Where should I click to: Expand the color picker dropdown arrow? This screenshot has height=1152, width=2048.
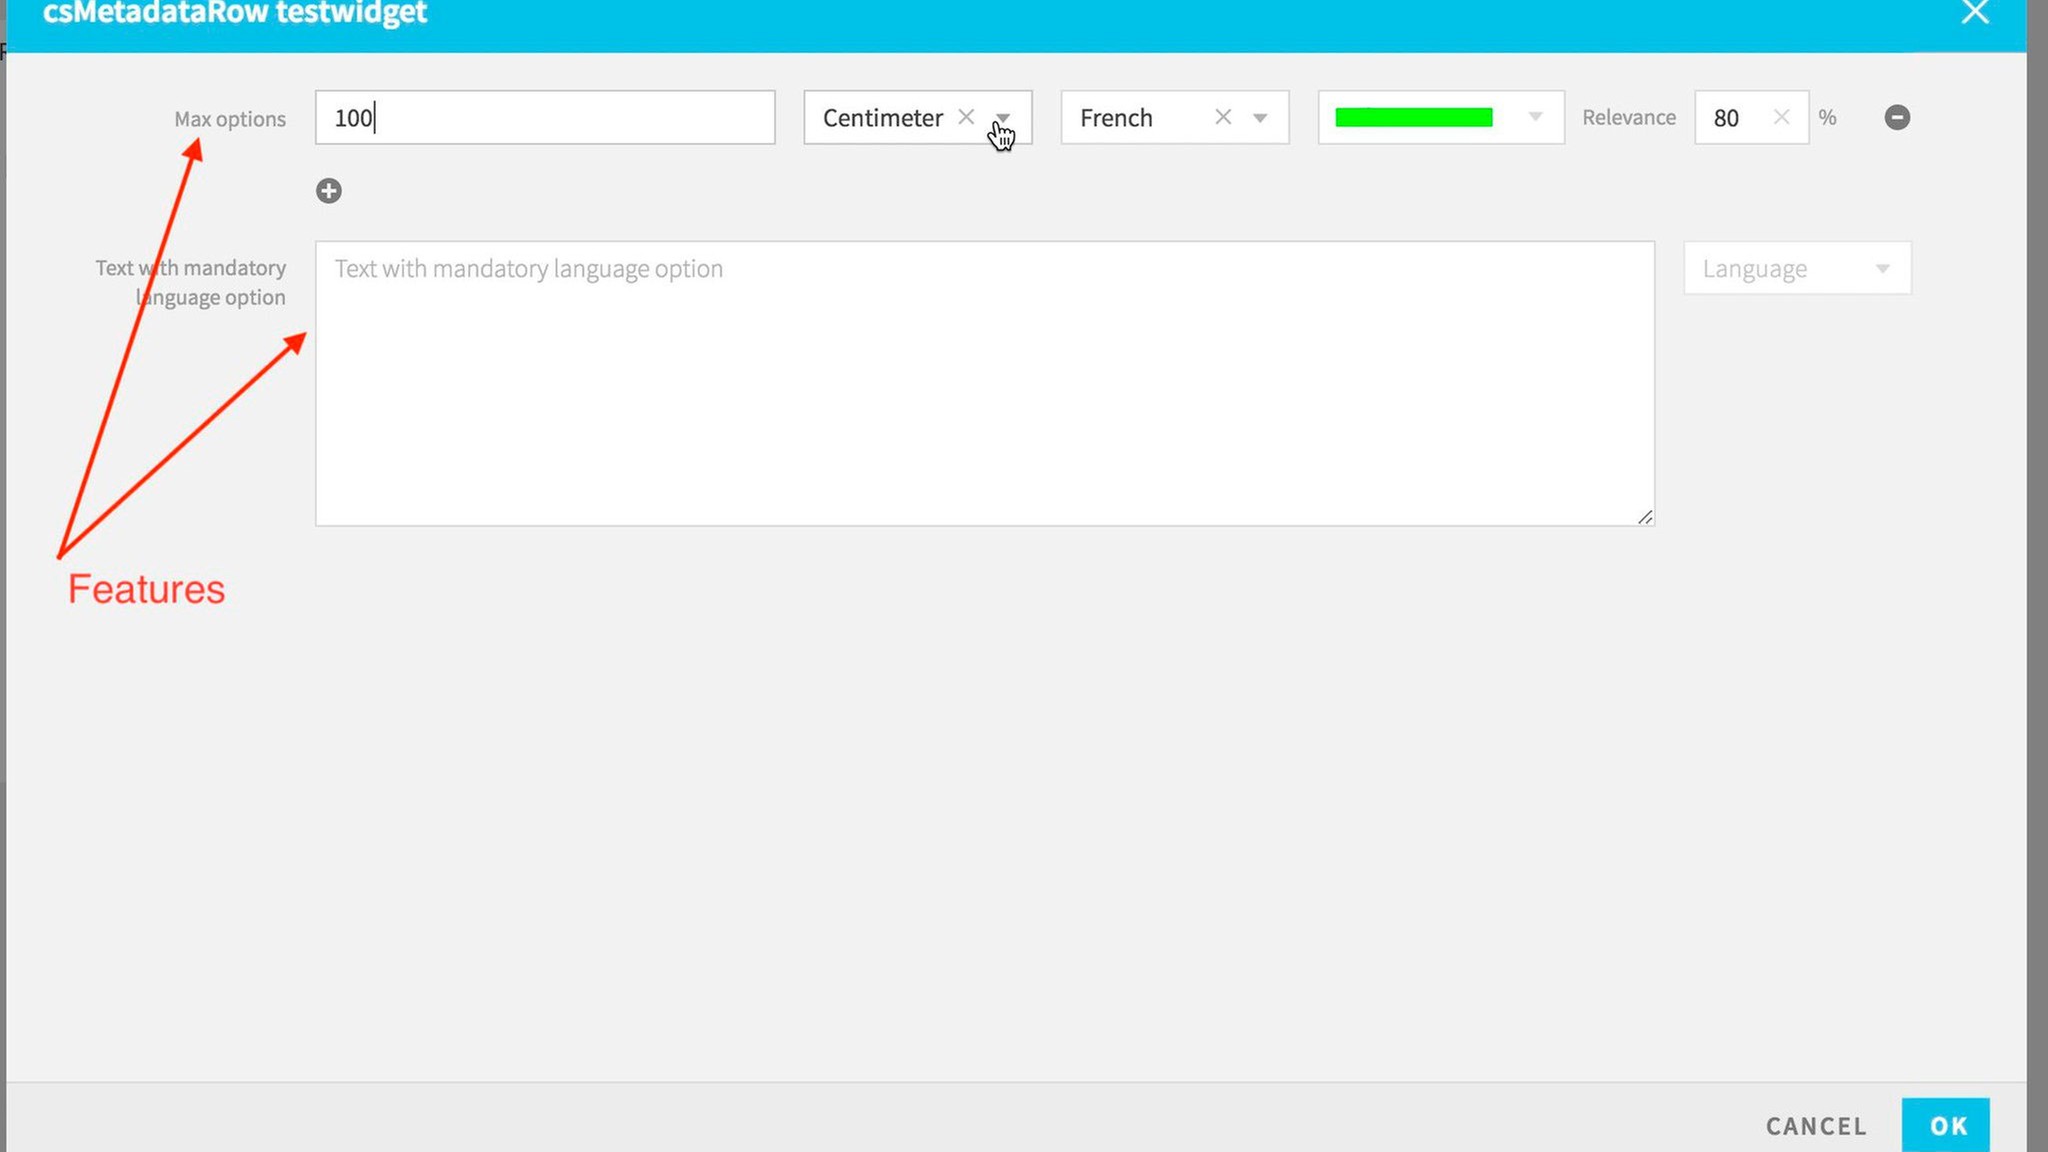(1535, 117)
